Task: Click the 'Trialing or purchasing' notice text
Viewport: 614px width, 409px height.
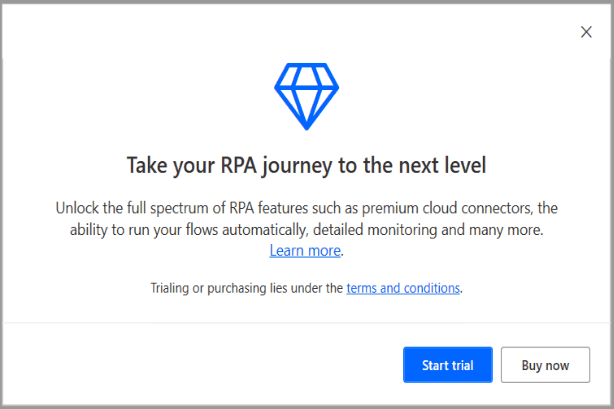Action: tap(307, 288)
